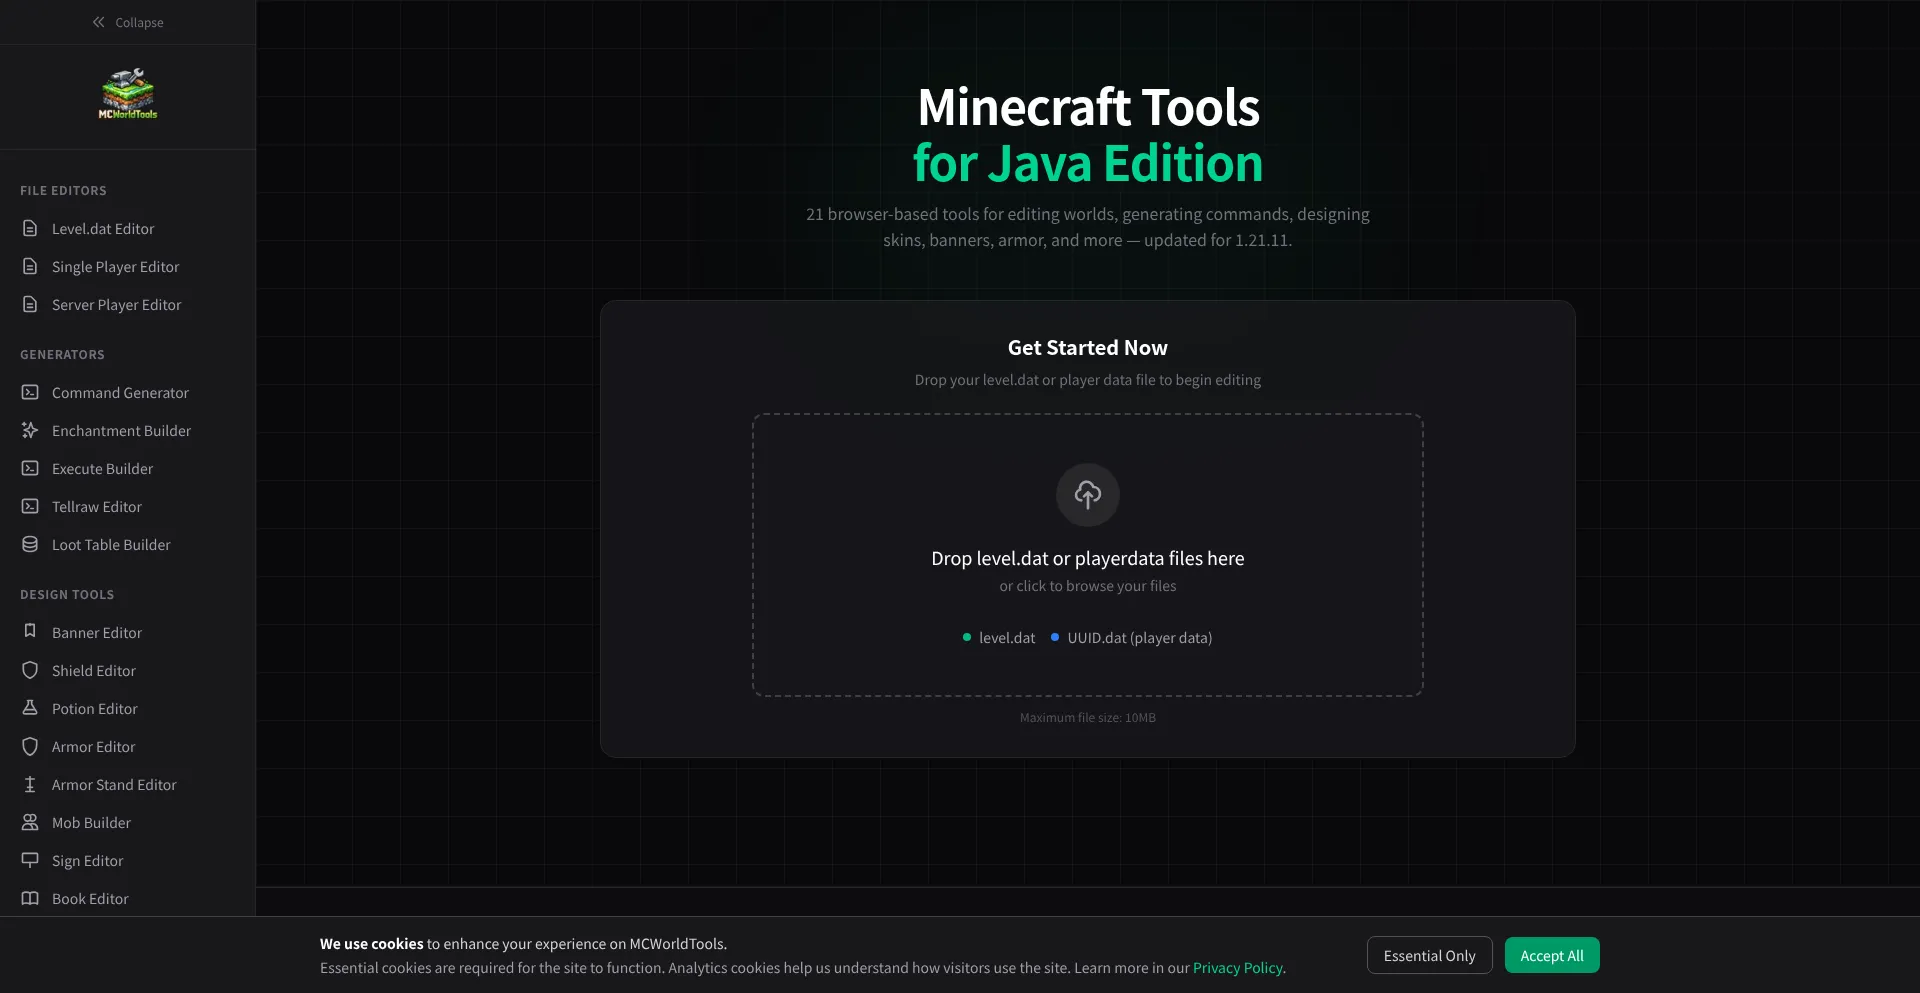Click the Armor Editor shield icon
Image resolution: width=1920 pixels, height=993 pixels.
click(30, 746)
